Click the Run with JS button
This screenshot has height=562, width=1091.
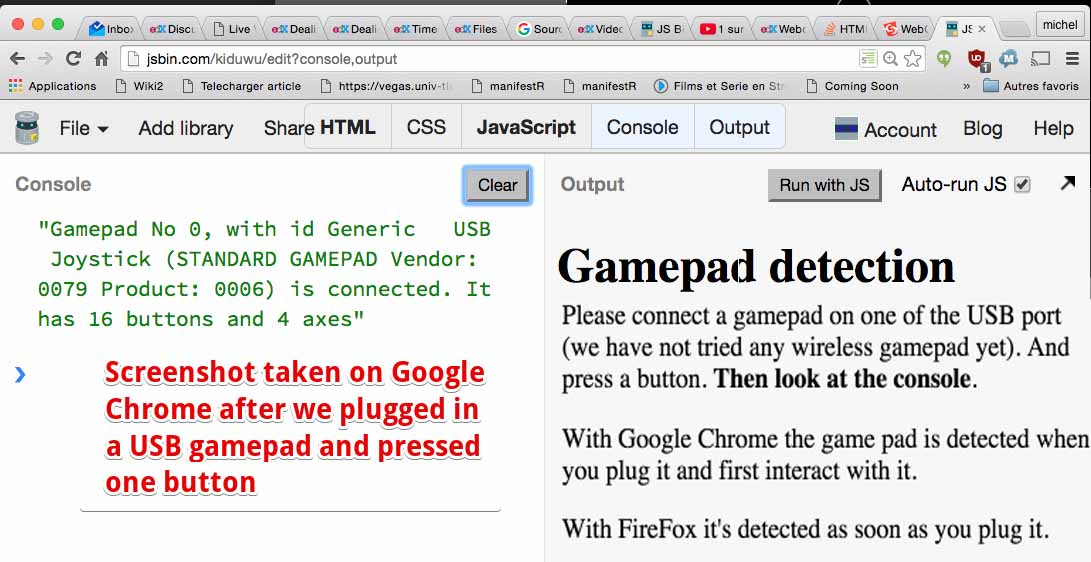(825, 185)
